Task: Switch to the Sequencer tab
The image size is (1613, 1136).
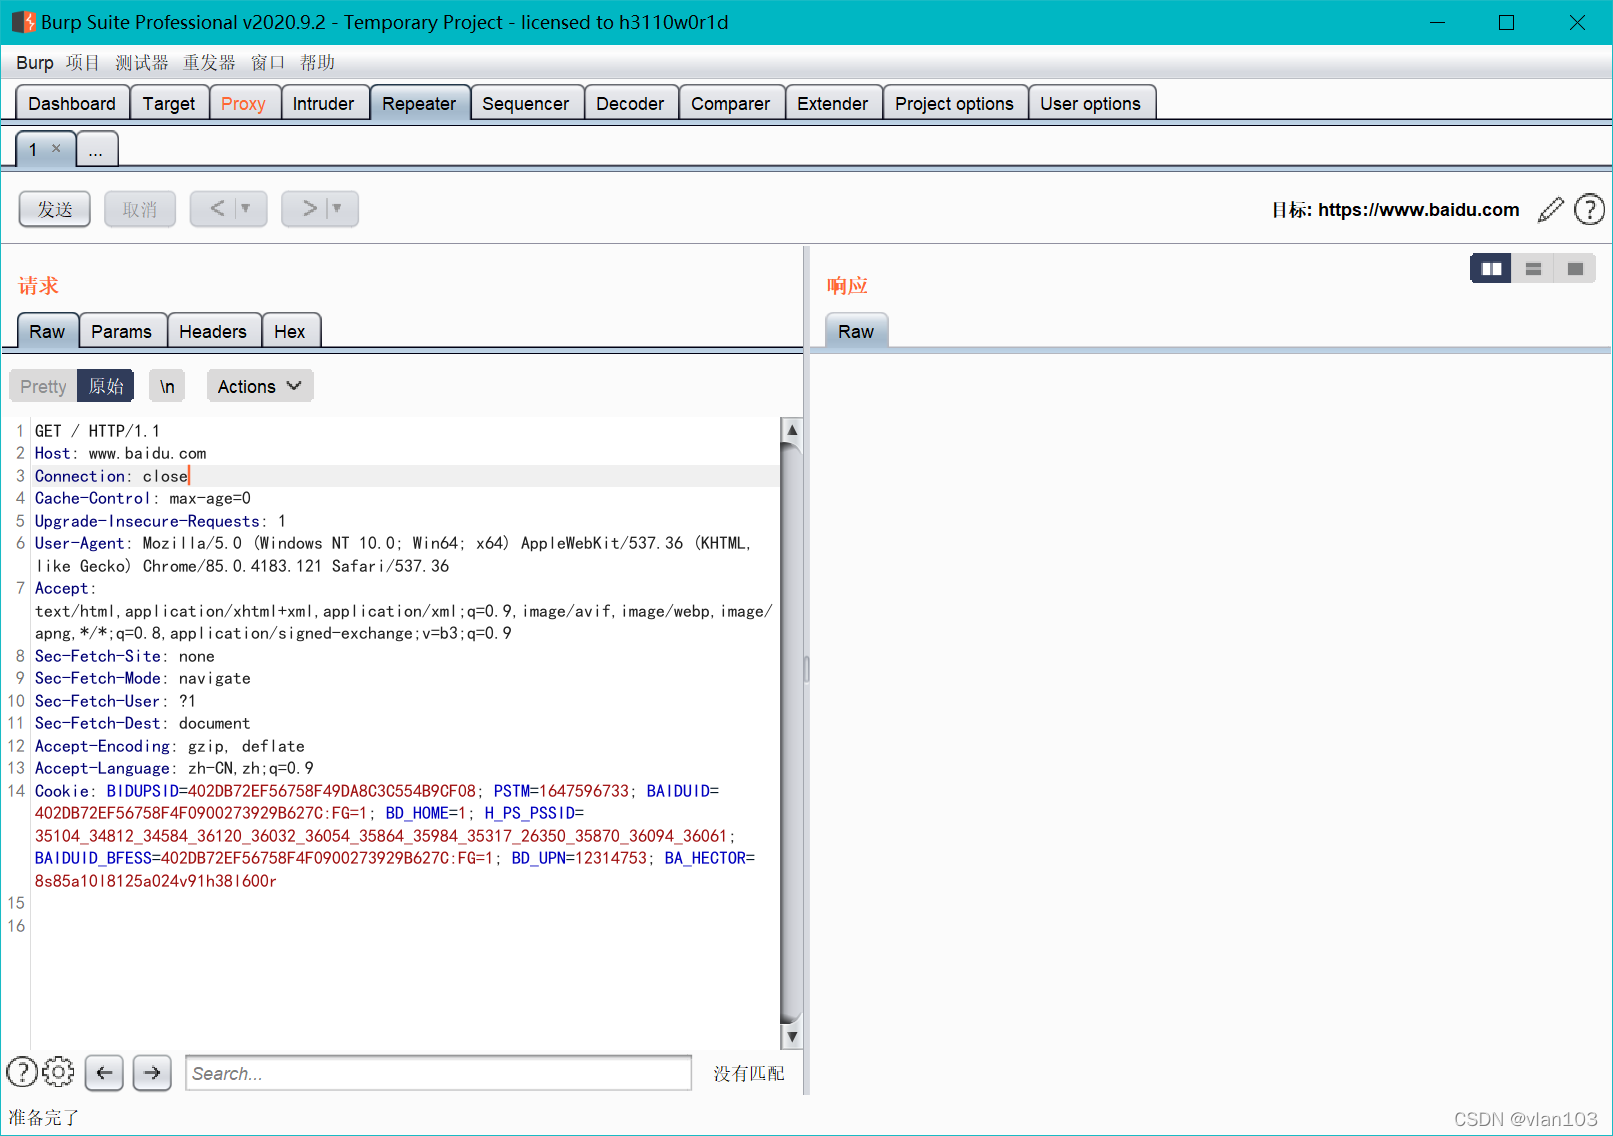Action: 525,103
